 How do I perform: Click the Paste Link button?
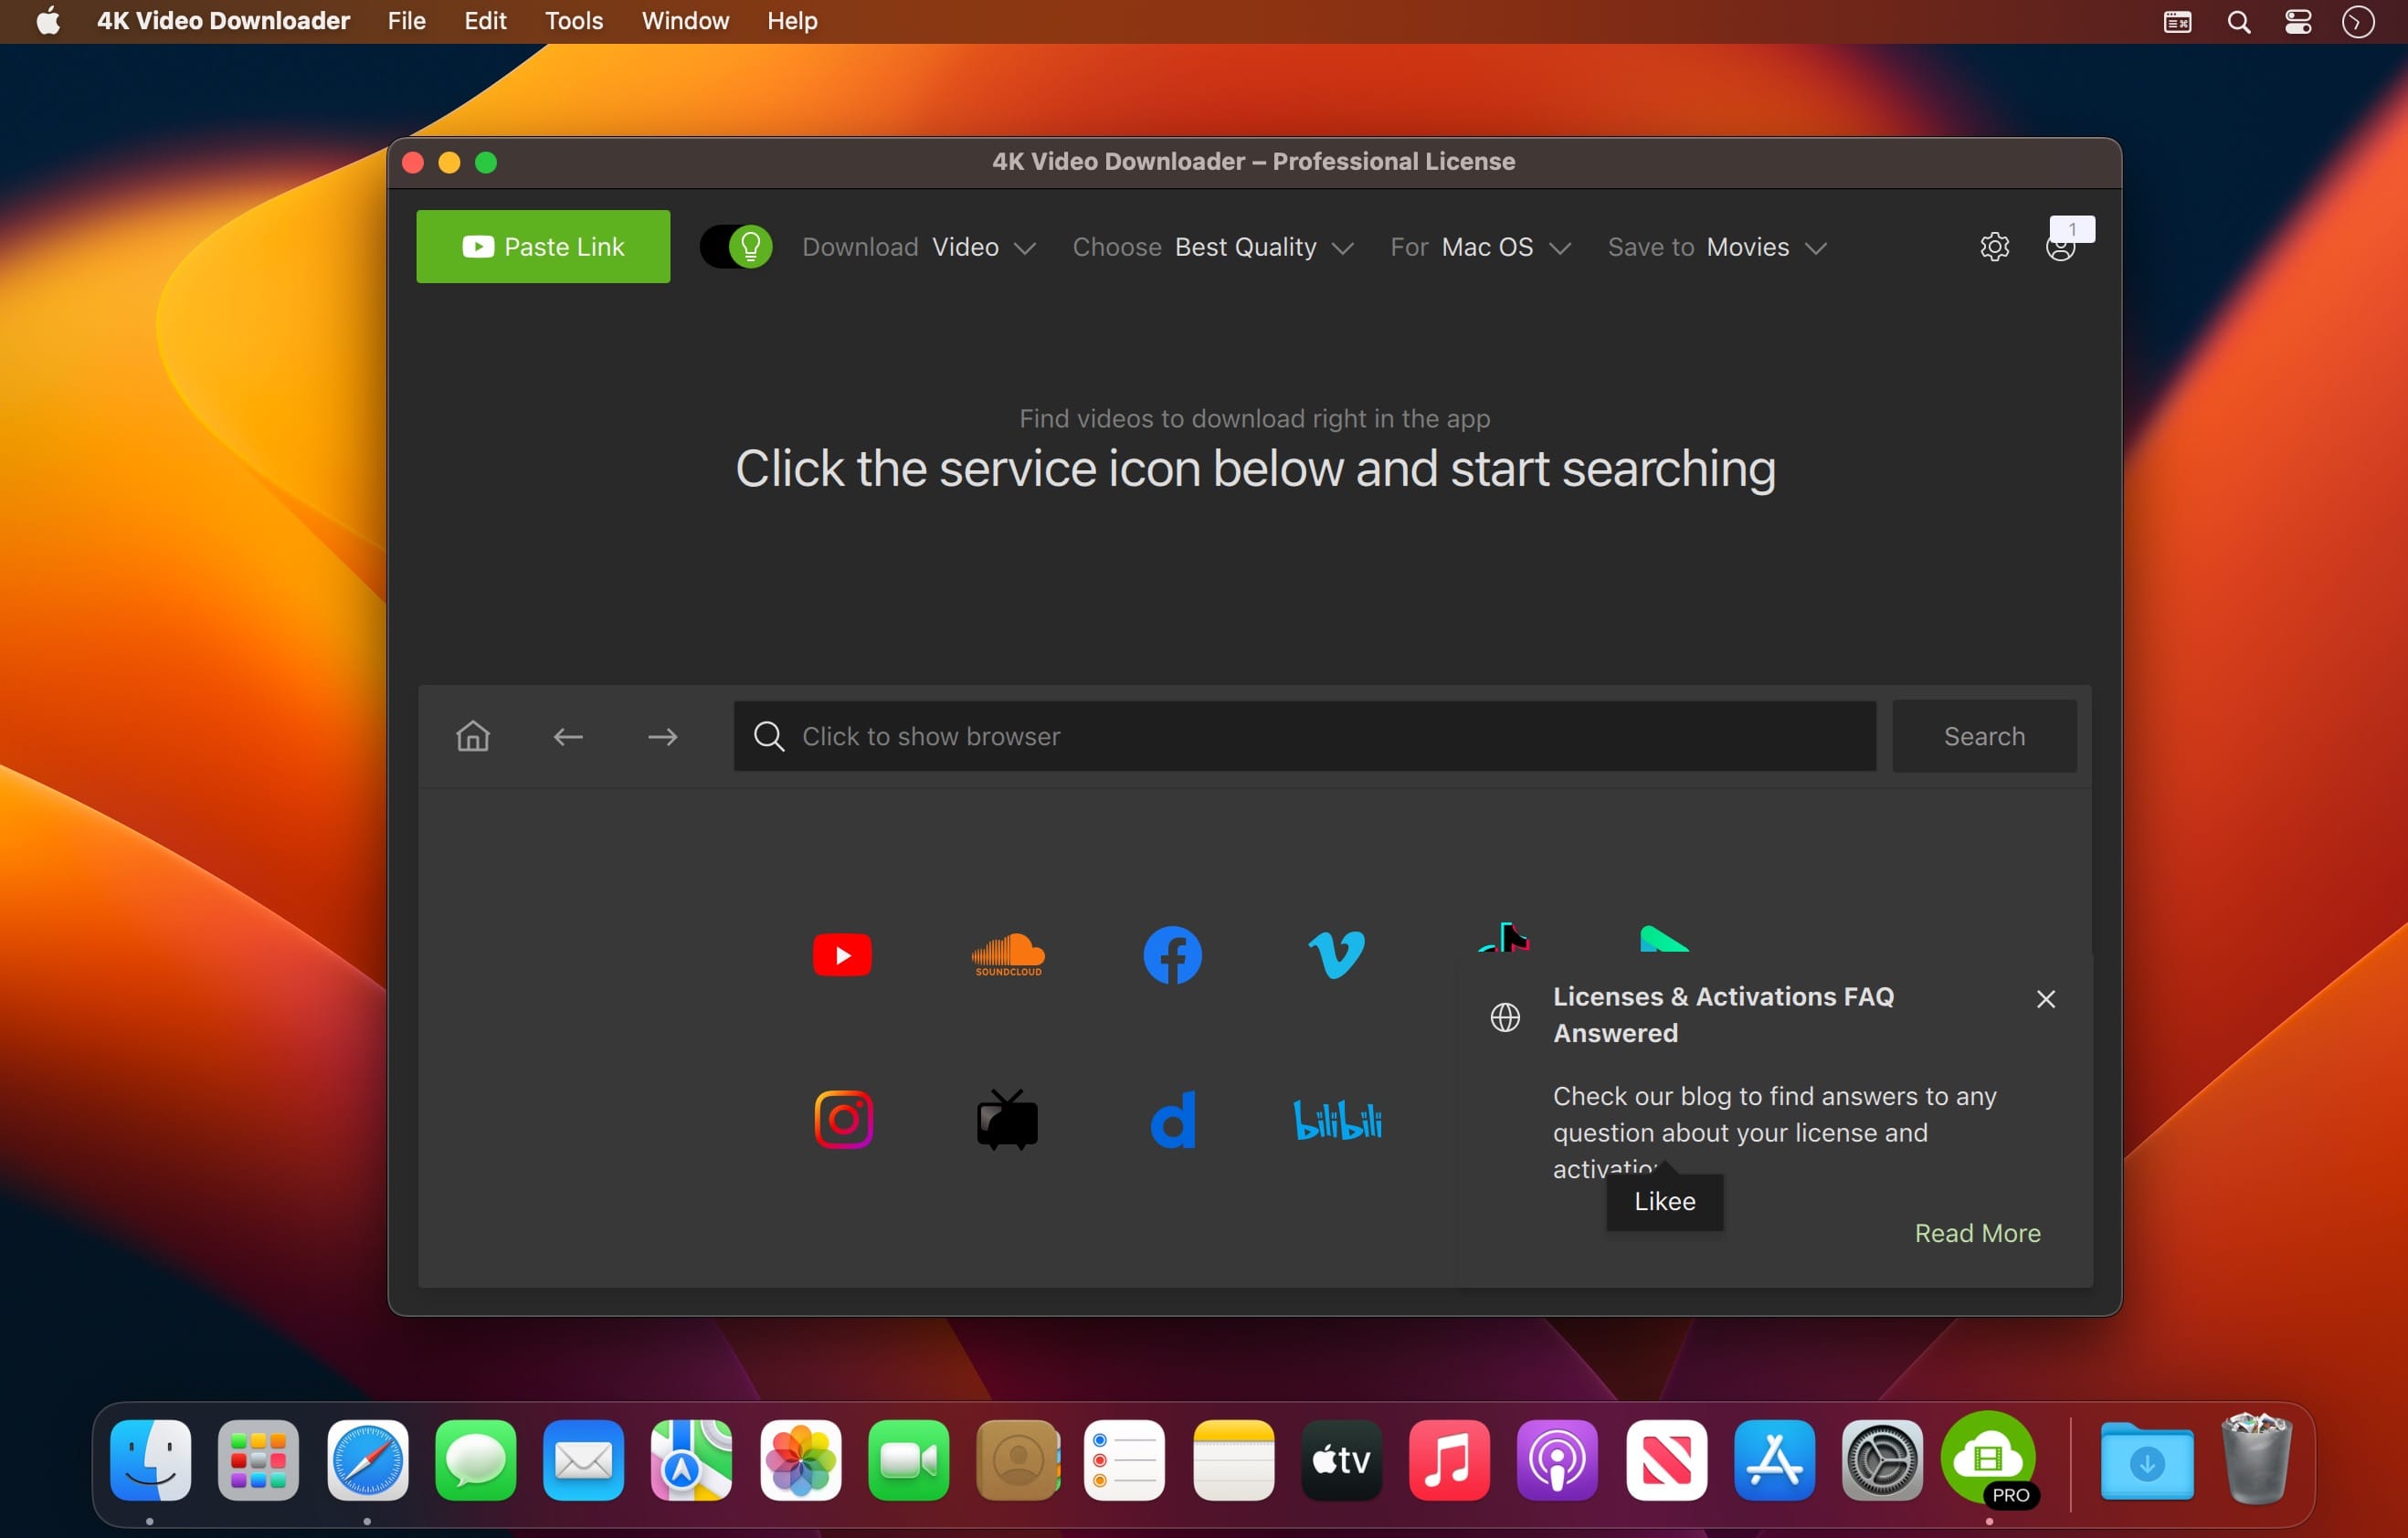pyautogui.click(x=544, y=246)
